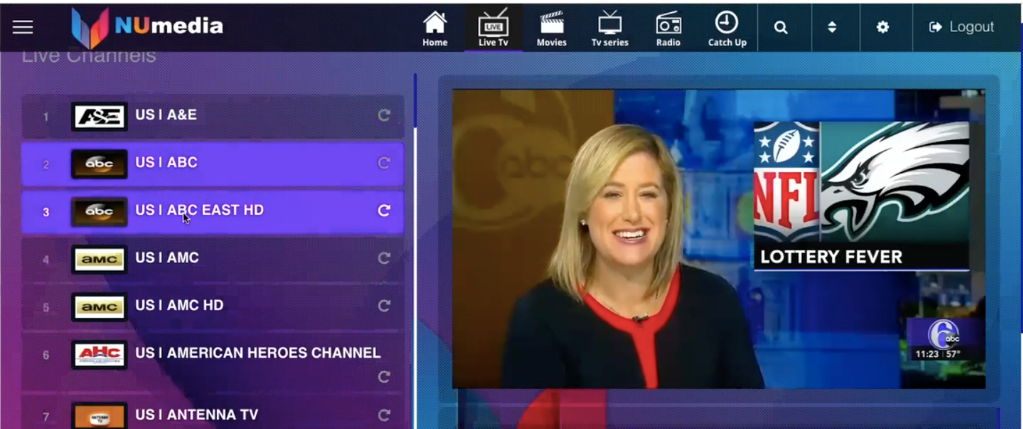Click the NUmedia logo
The height and width of the screenshot is (429, 1023).
(x=147, y=27)
